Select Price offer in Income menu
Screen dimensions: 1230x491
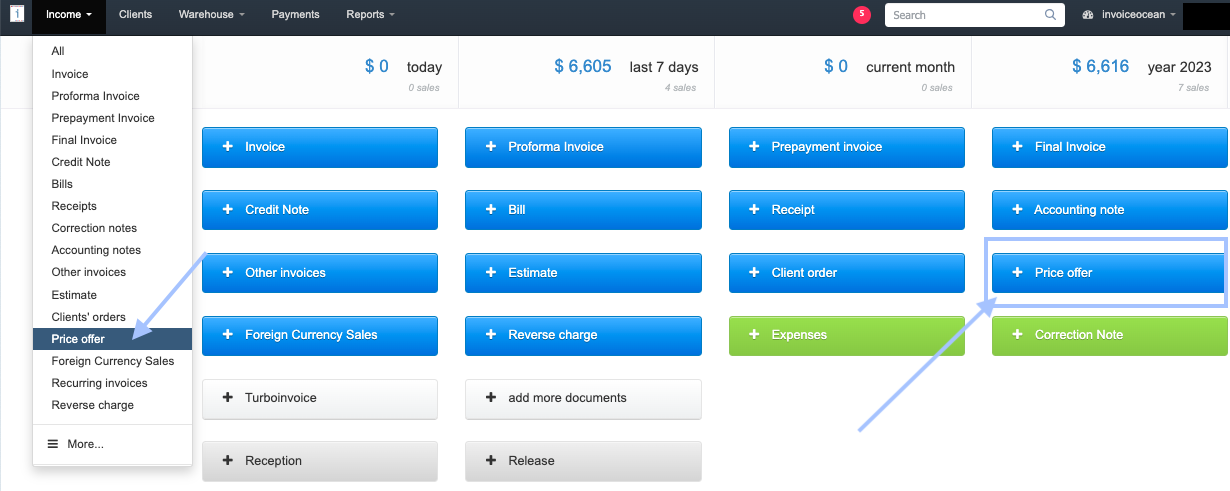[78, 339]
